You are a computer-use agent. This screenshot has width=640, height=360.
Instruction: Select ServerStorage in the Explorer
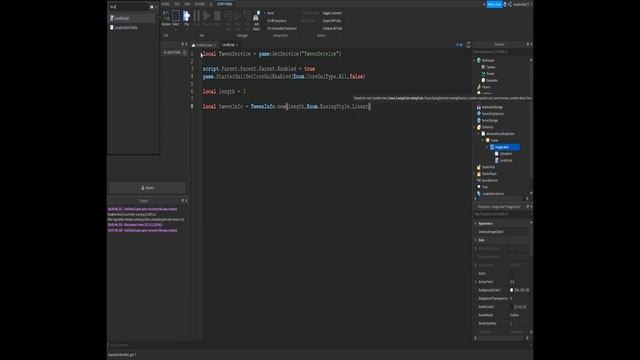point(489,120)
